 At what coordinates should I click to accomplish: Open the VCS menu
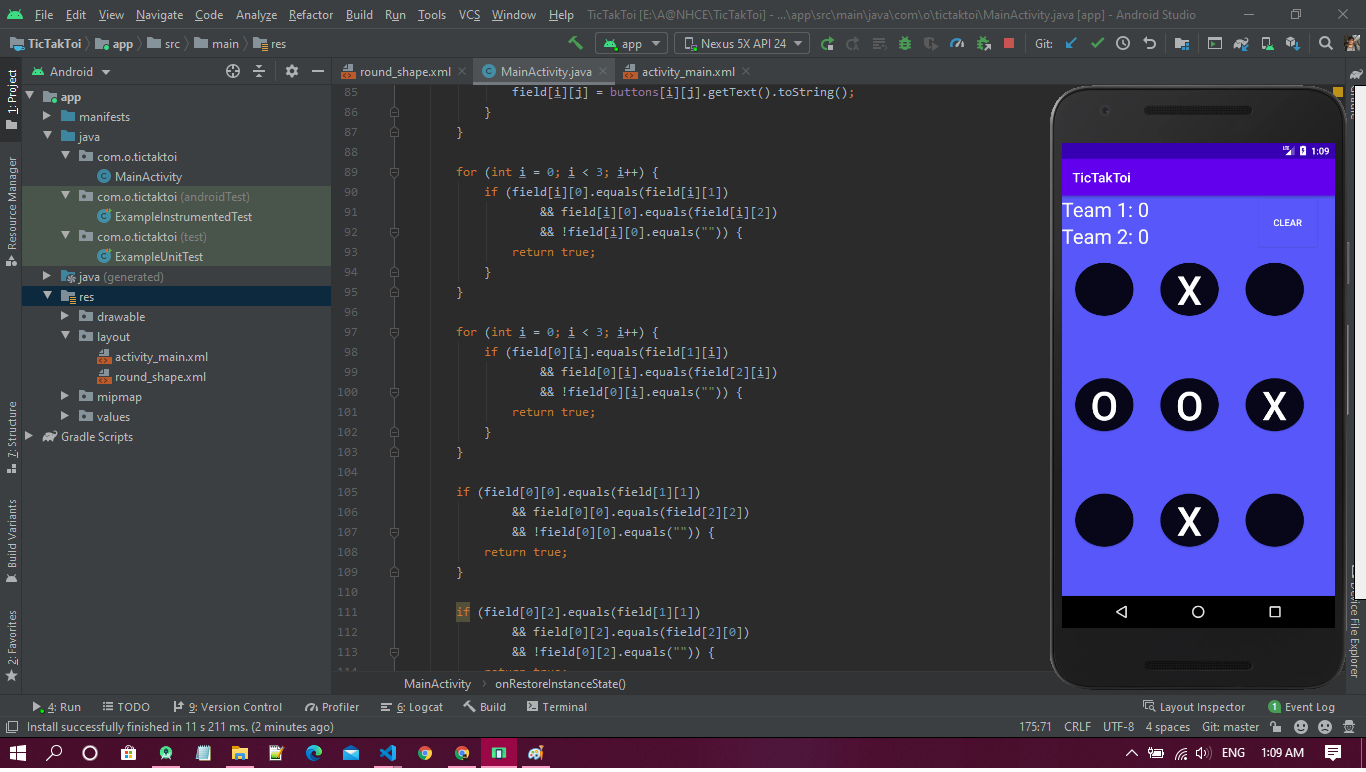tap(469, 15)
